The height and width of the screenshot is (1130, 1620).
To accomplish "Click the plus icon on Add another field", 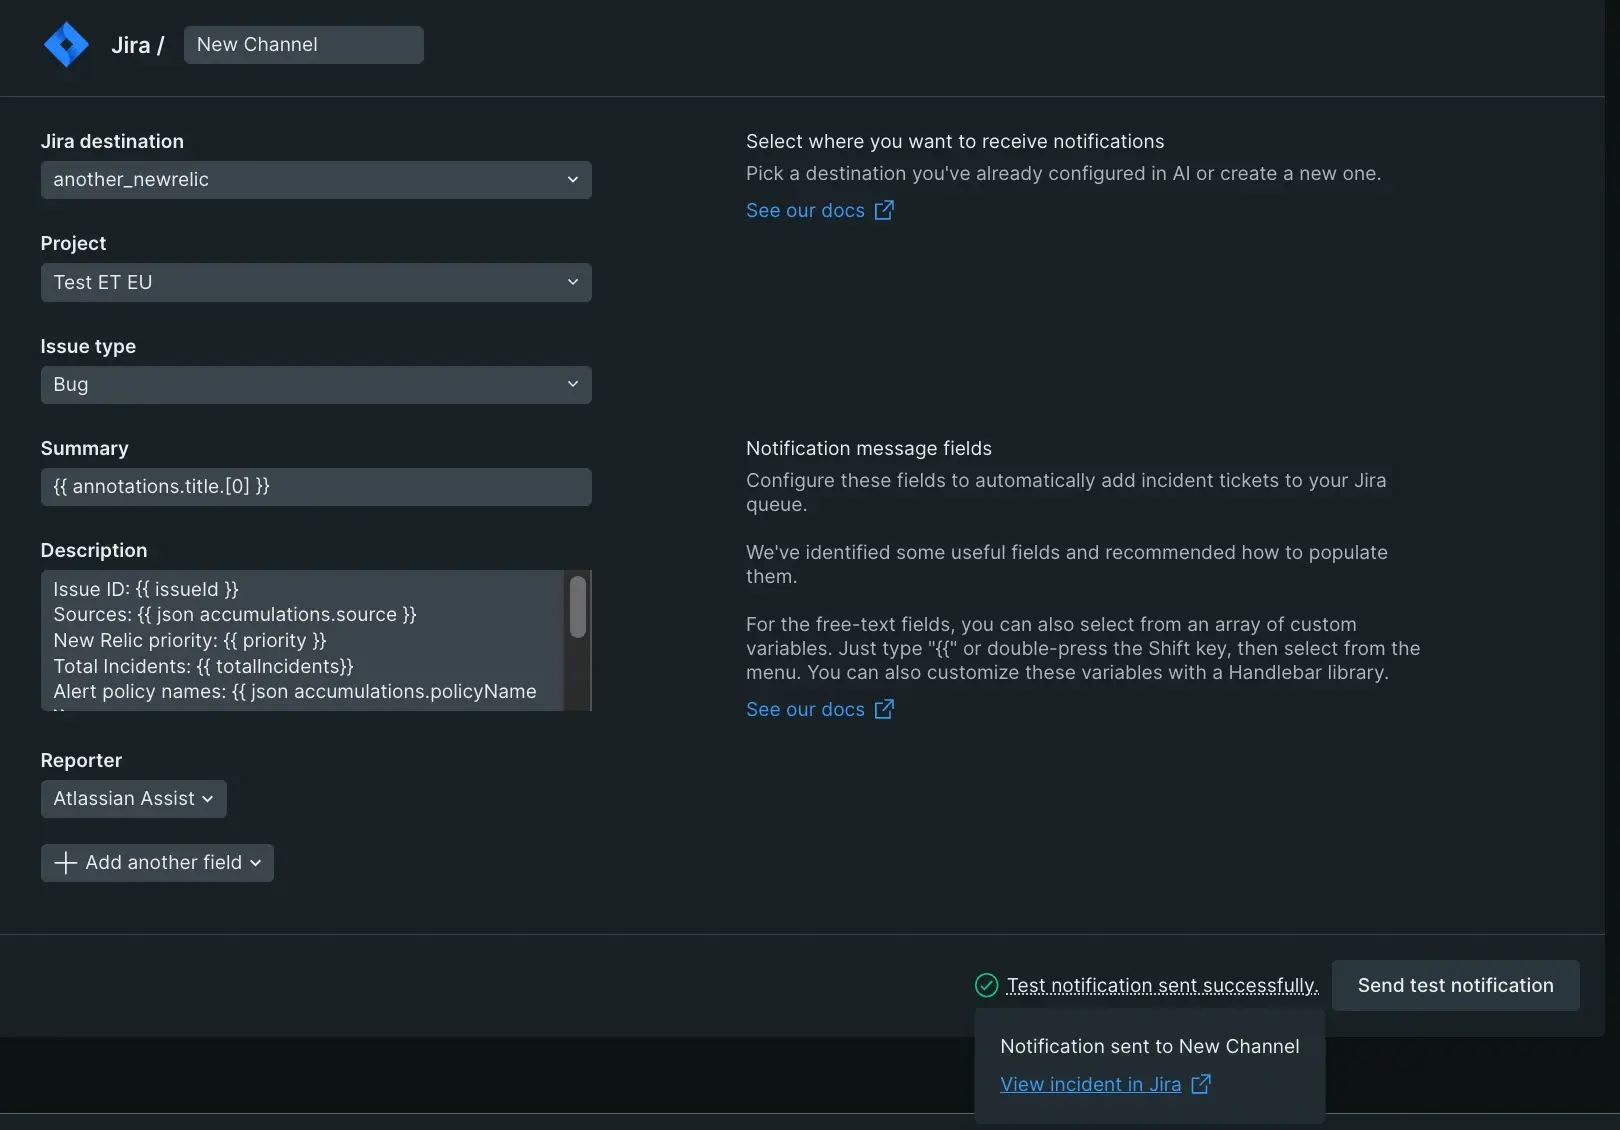I will [x=65, y=863].
